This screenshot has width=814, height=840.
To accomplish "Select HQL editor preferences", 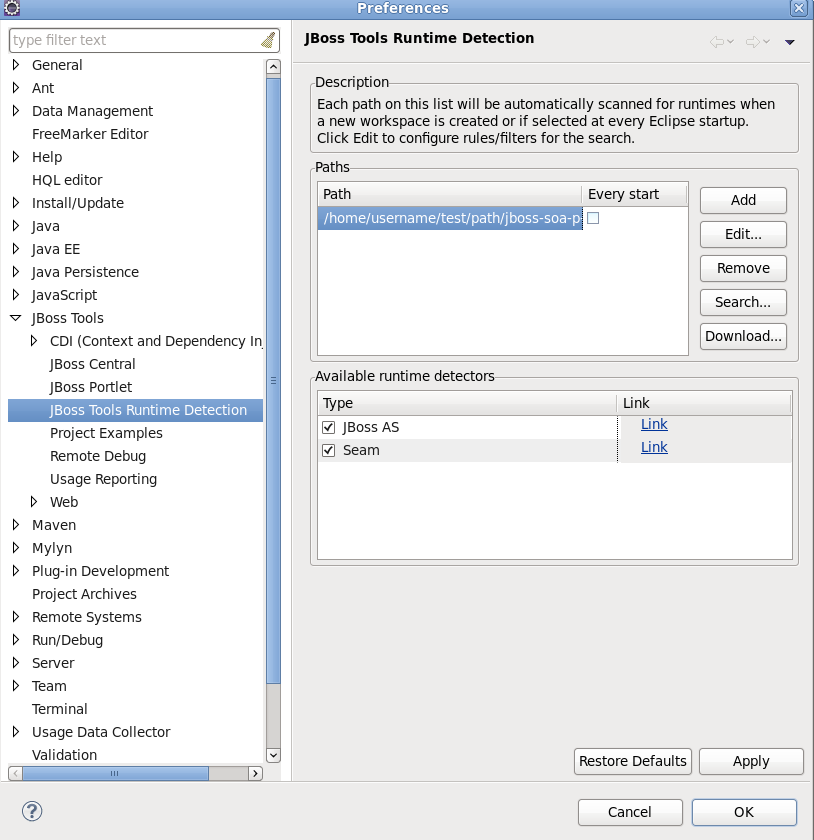I will tap(67, 180).
